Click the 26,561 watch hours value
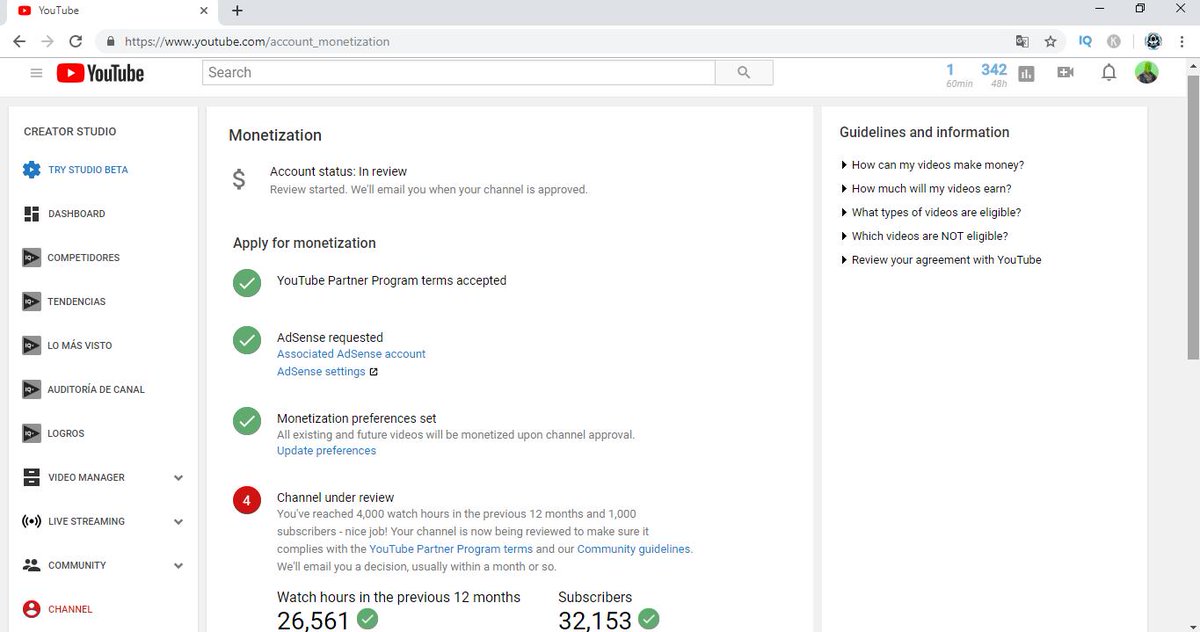This screenshot has height=632, width=1200. [313, 621]
